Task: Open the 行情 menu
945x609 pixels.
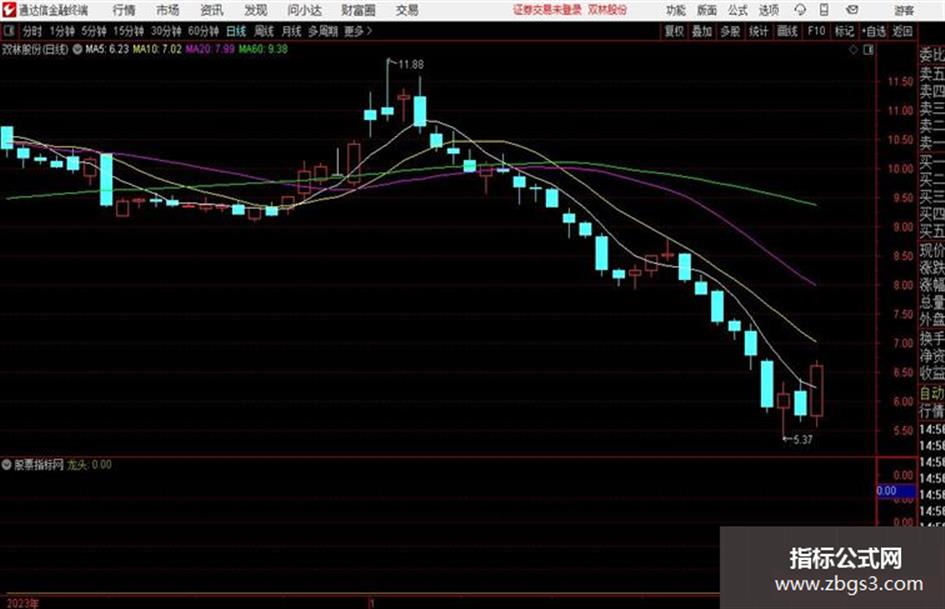Action: [124, 10]
